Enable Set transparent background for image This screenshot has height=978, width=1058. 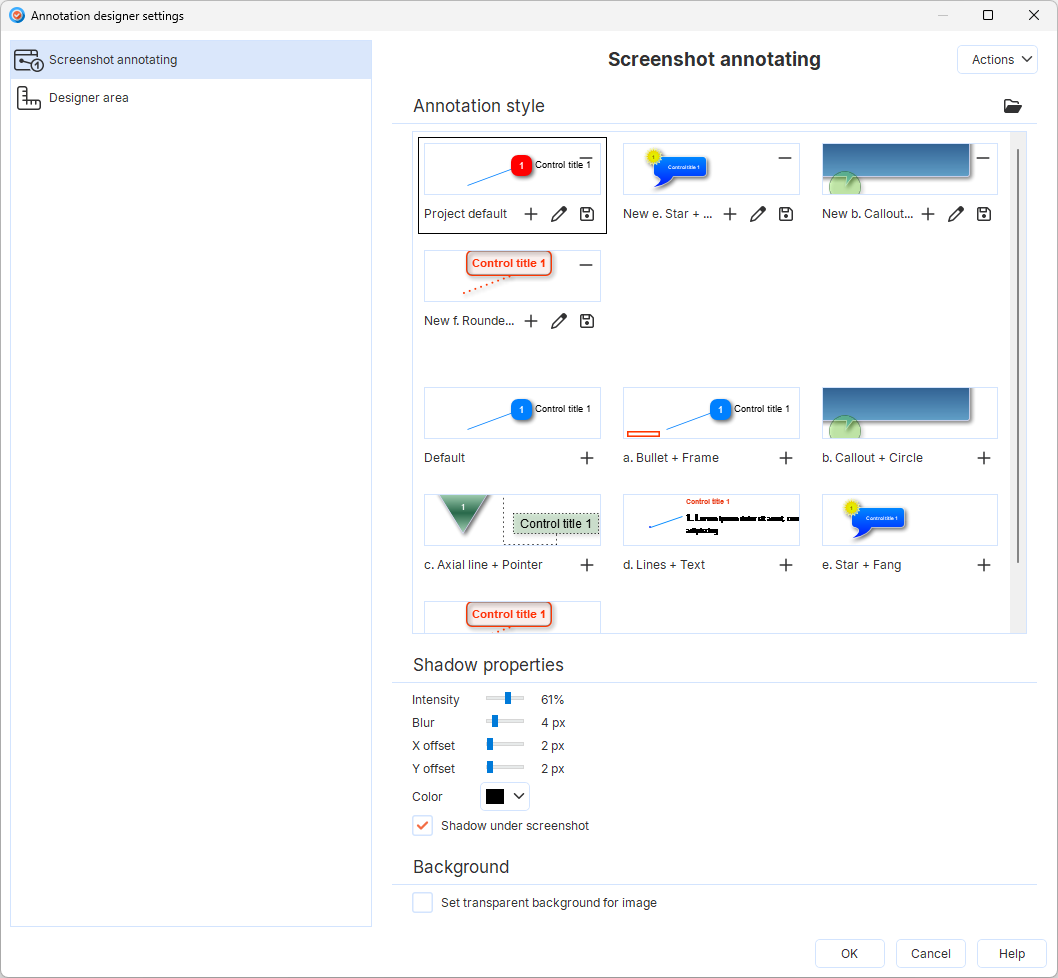point(423,903)
